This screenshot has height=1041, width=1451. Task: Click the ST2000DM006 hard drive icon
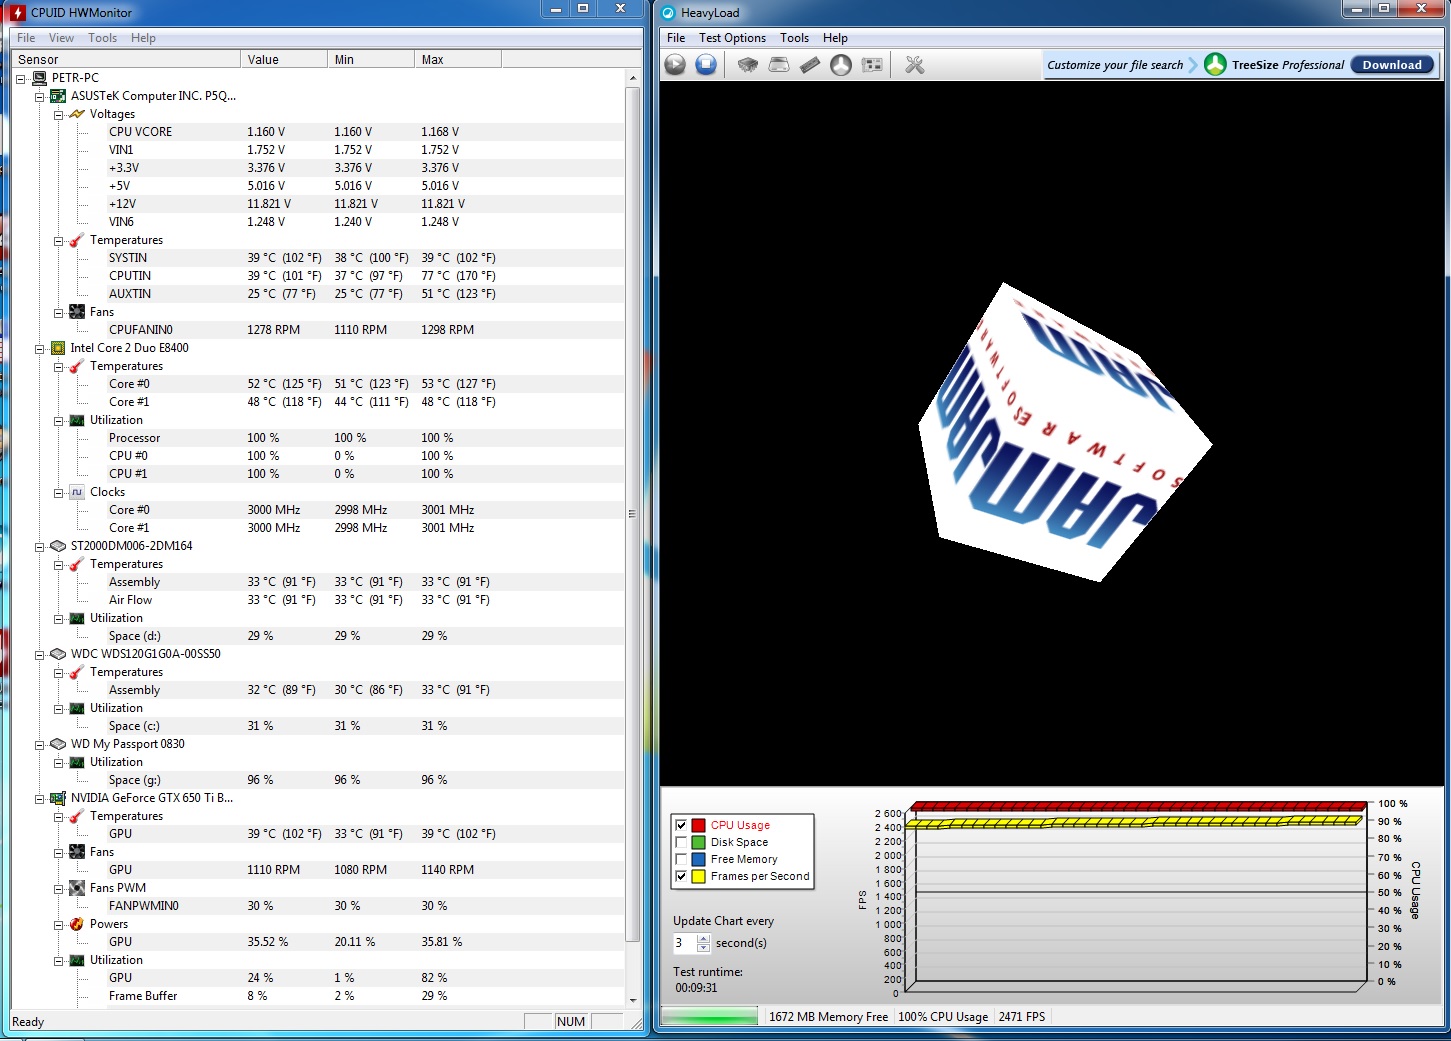(58, 546)
